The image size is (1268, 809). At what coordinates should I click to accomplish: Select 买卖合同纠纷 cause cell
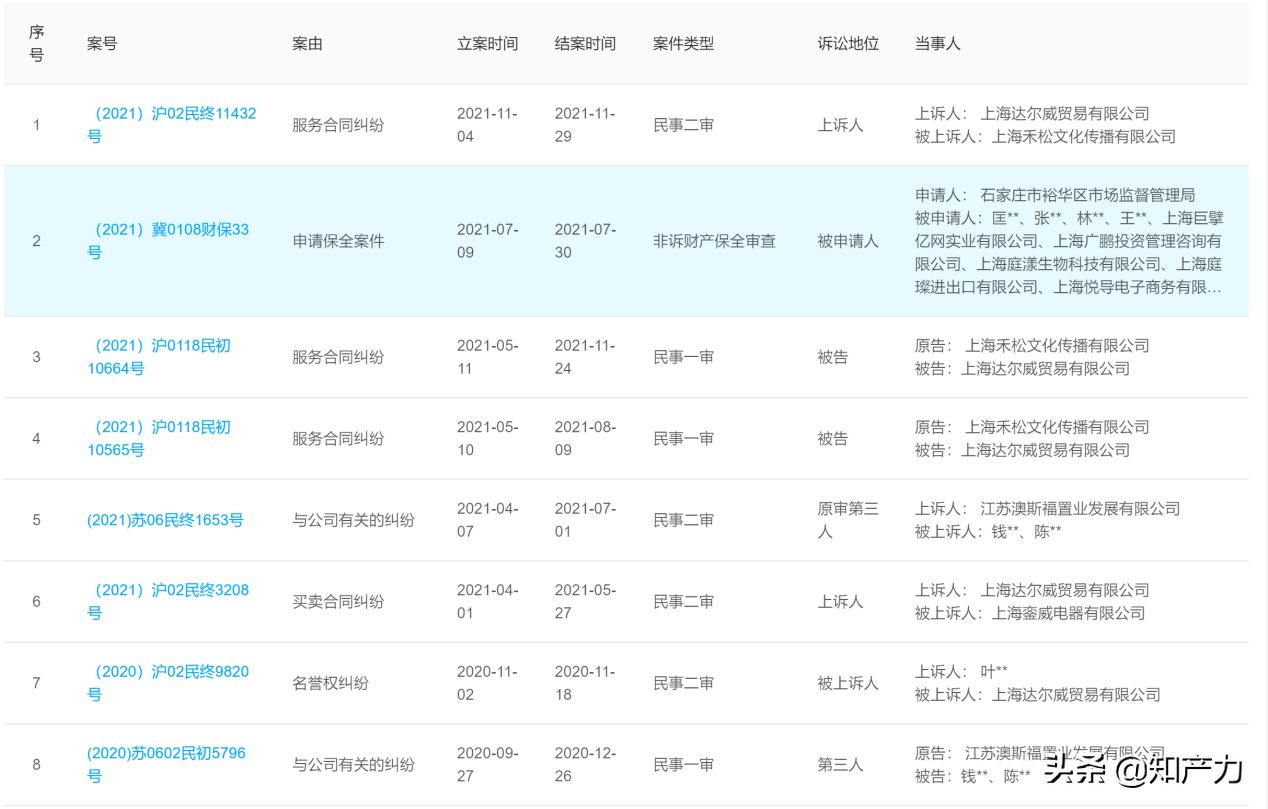click(338, 601)
